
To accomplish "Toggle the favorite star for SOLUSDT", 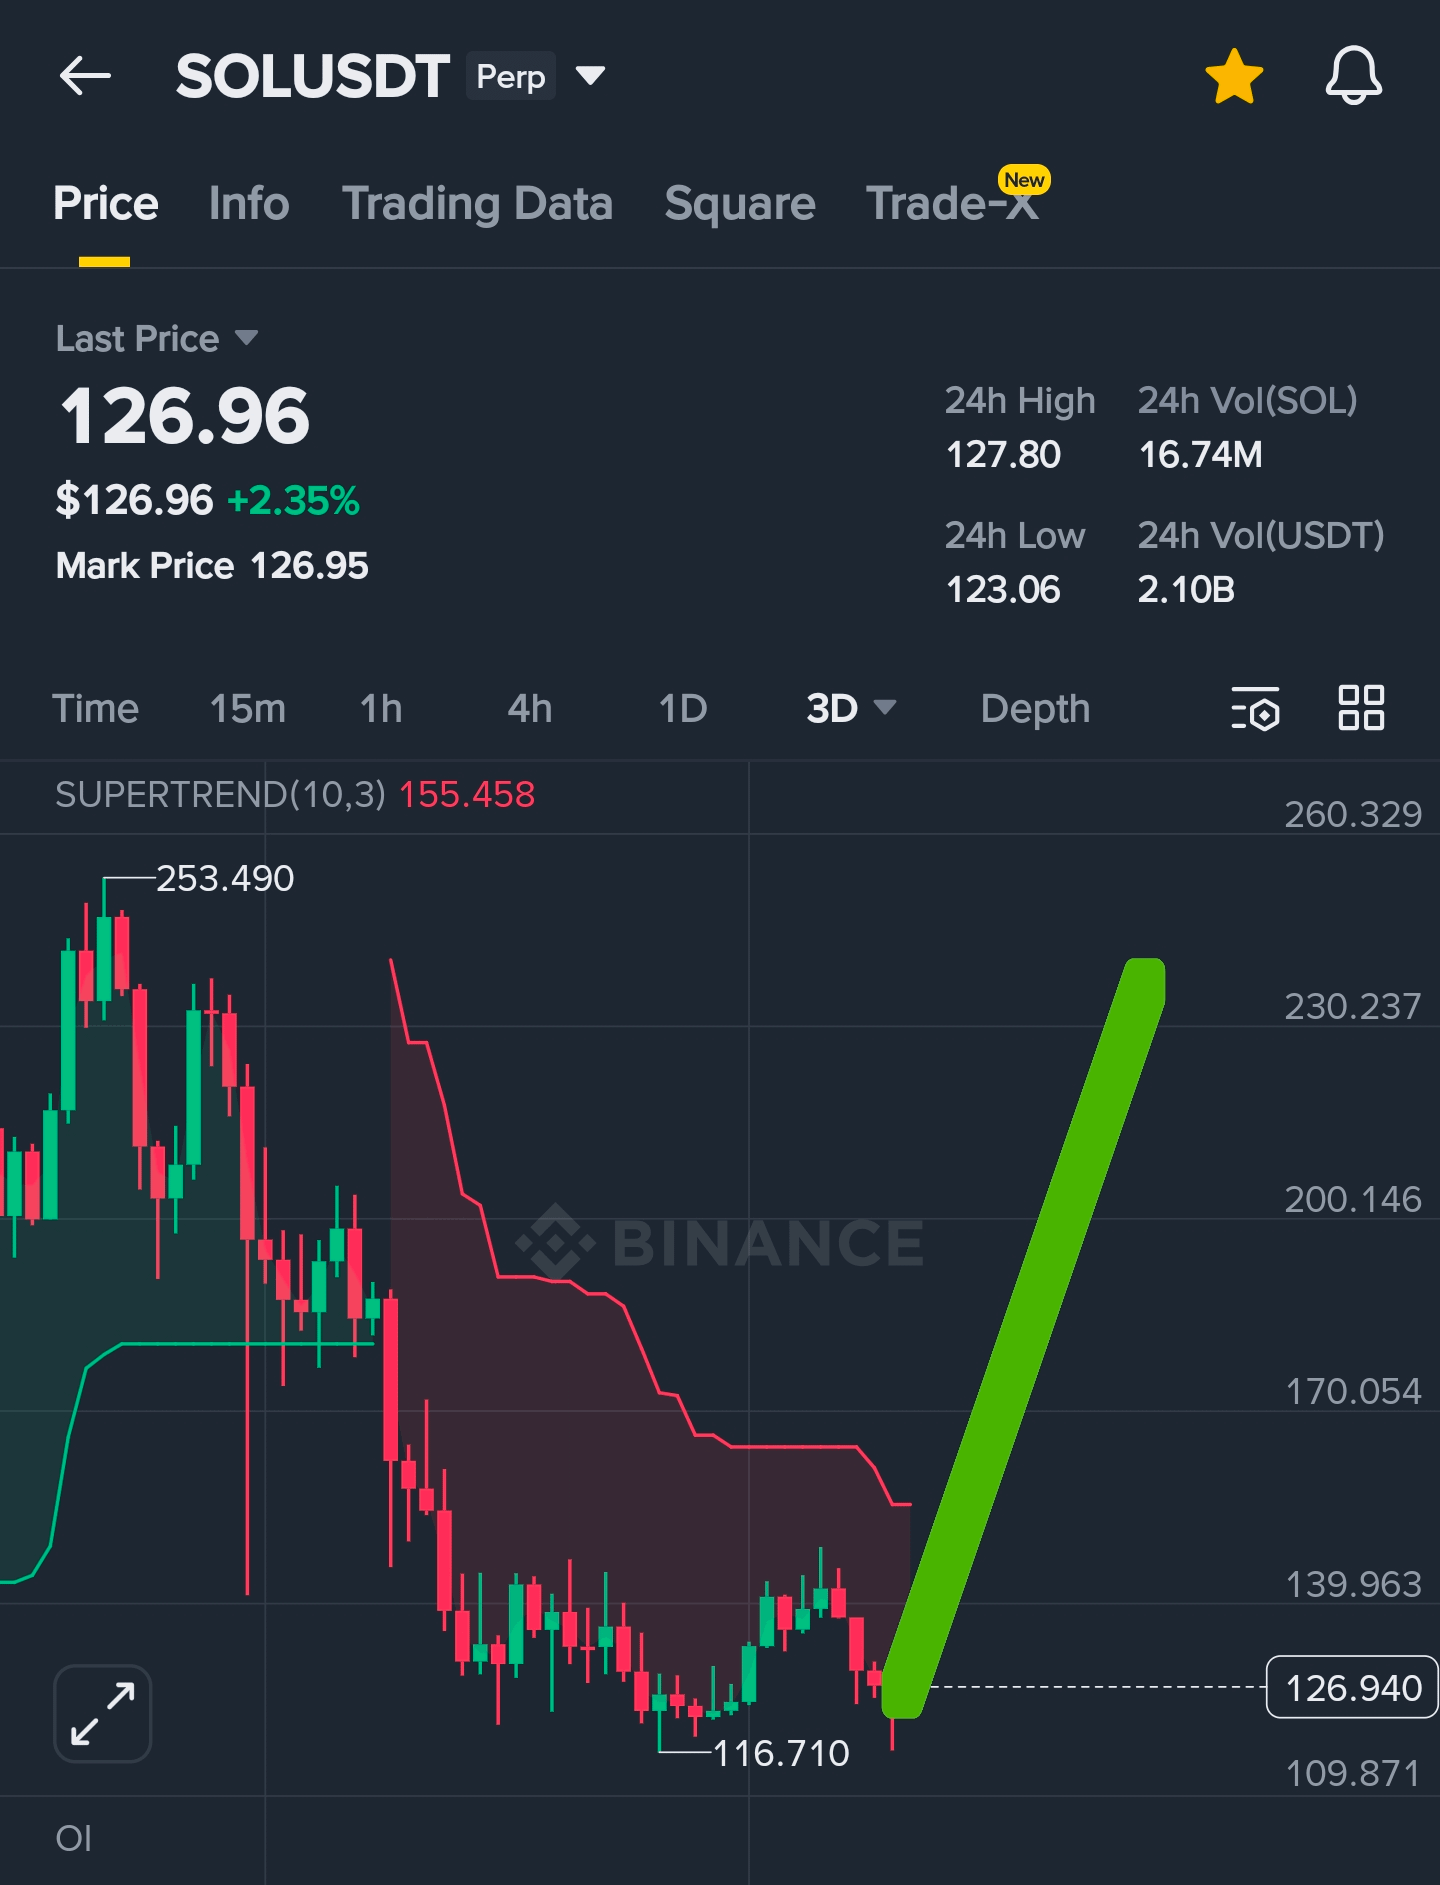I will click(1234, 76).
